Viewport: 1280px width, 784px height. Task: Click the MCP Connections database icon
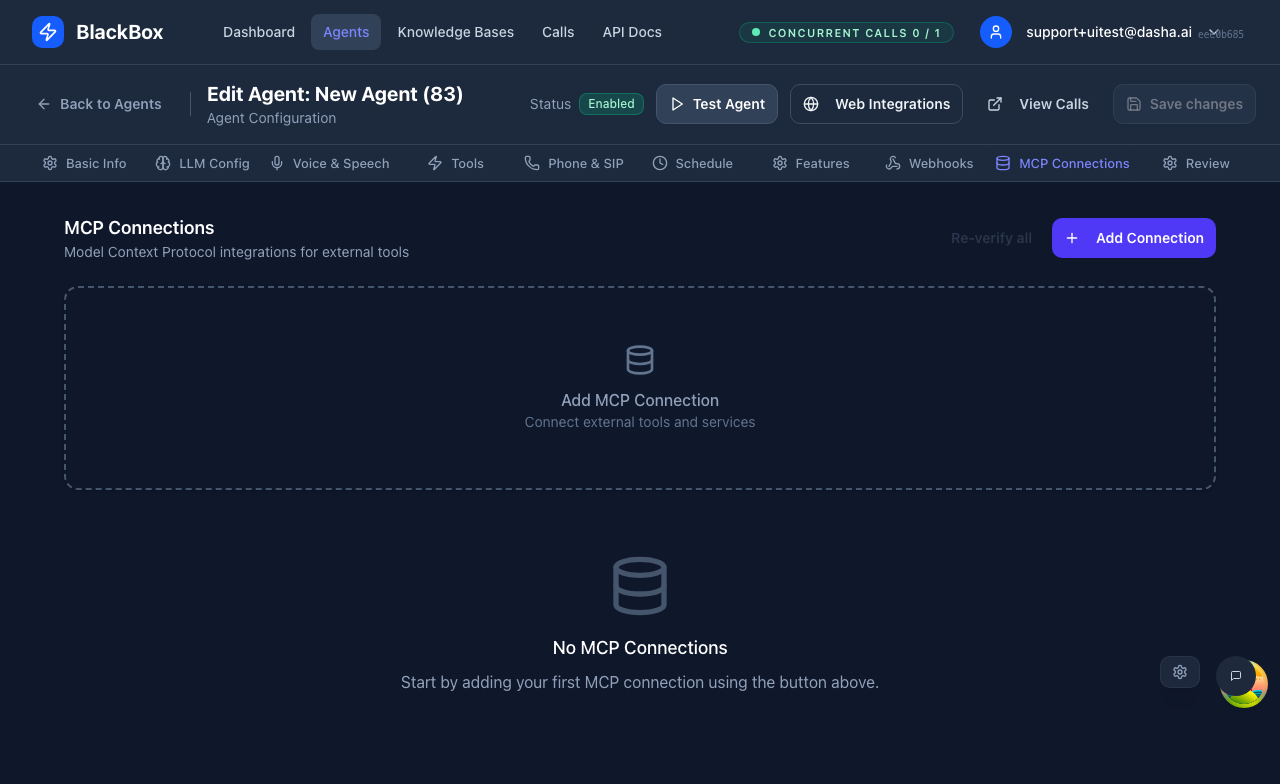(x=1001, y=163)
